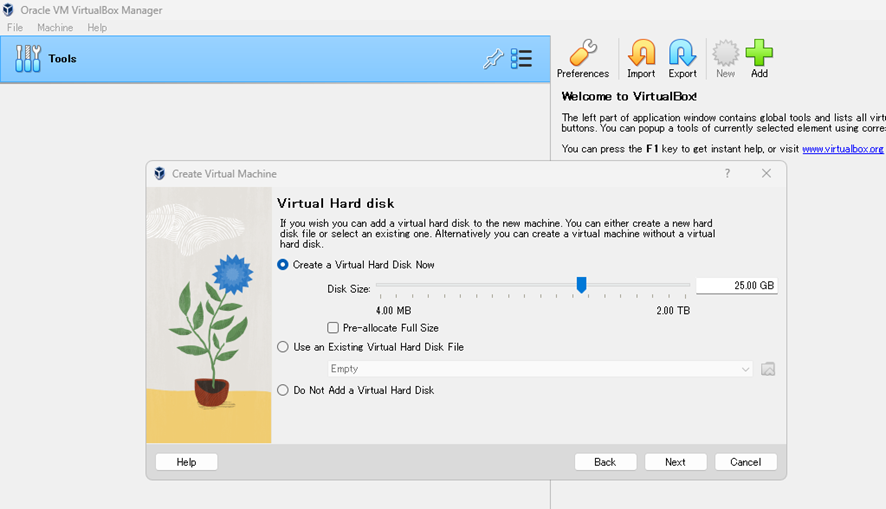The width and height of the screenshot is (886, 509).
Task: Go Back to previous wizard step
Action: pyautogui.click(x=605, y=462)
